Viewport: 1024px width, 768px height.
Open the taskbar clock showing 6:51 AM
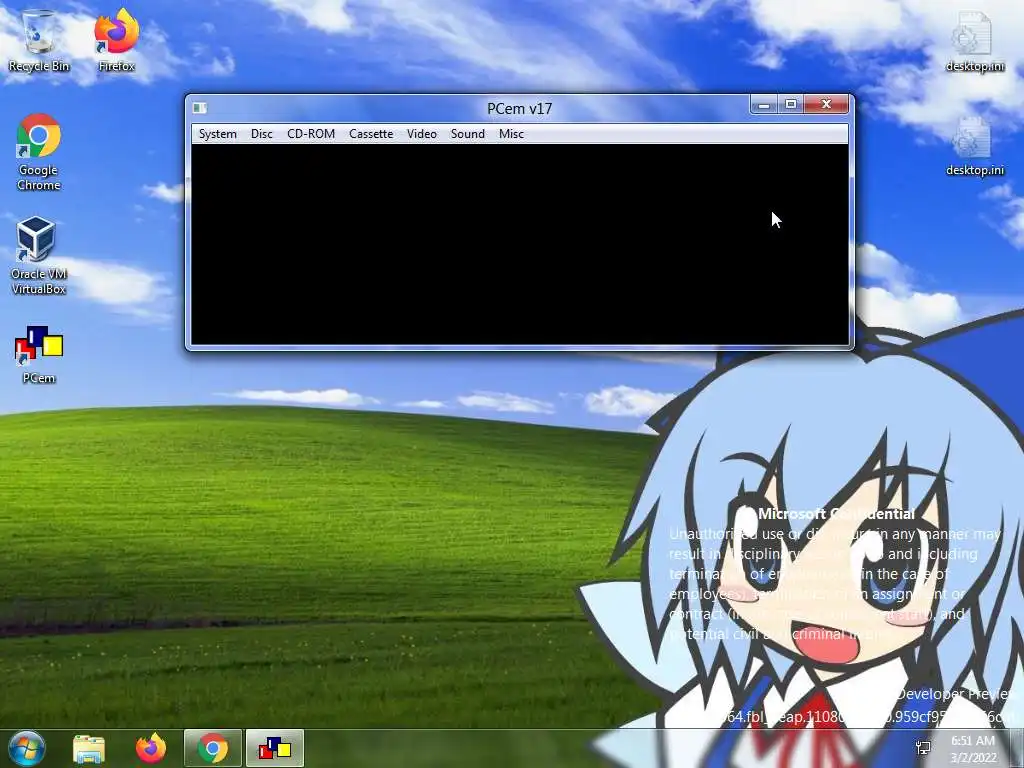973,749
